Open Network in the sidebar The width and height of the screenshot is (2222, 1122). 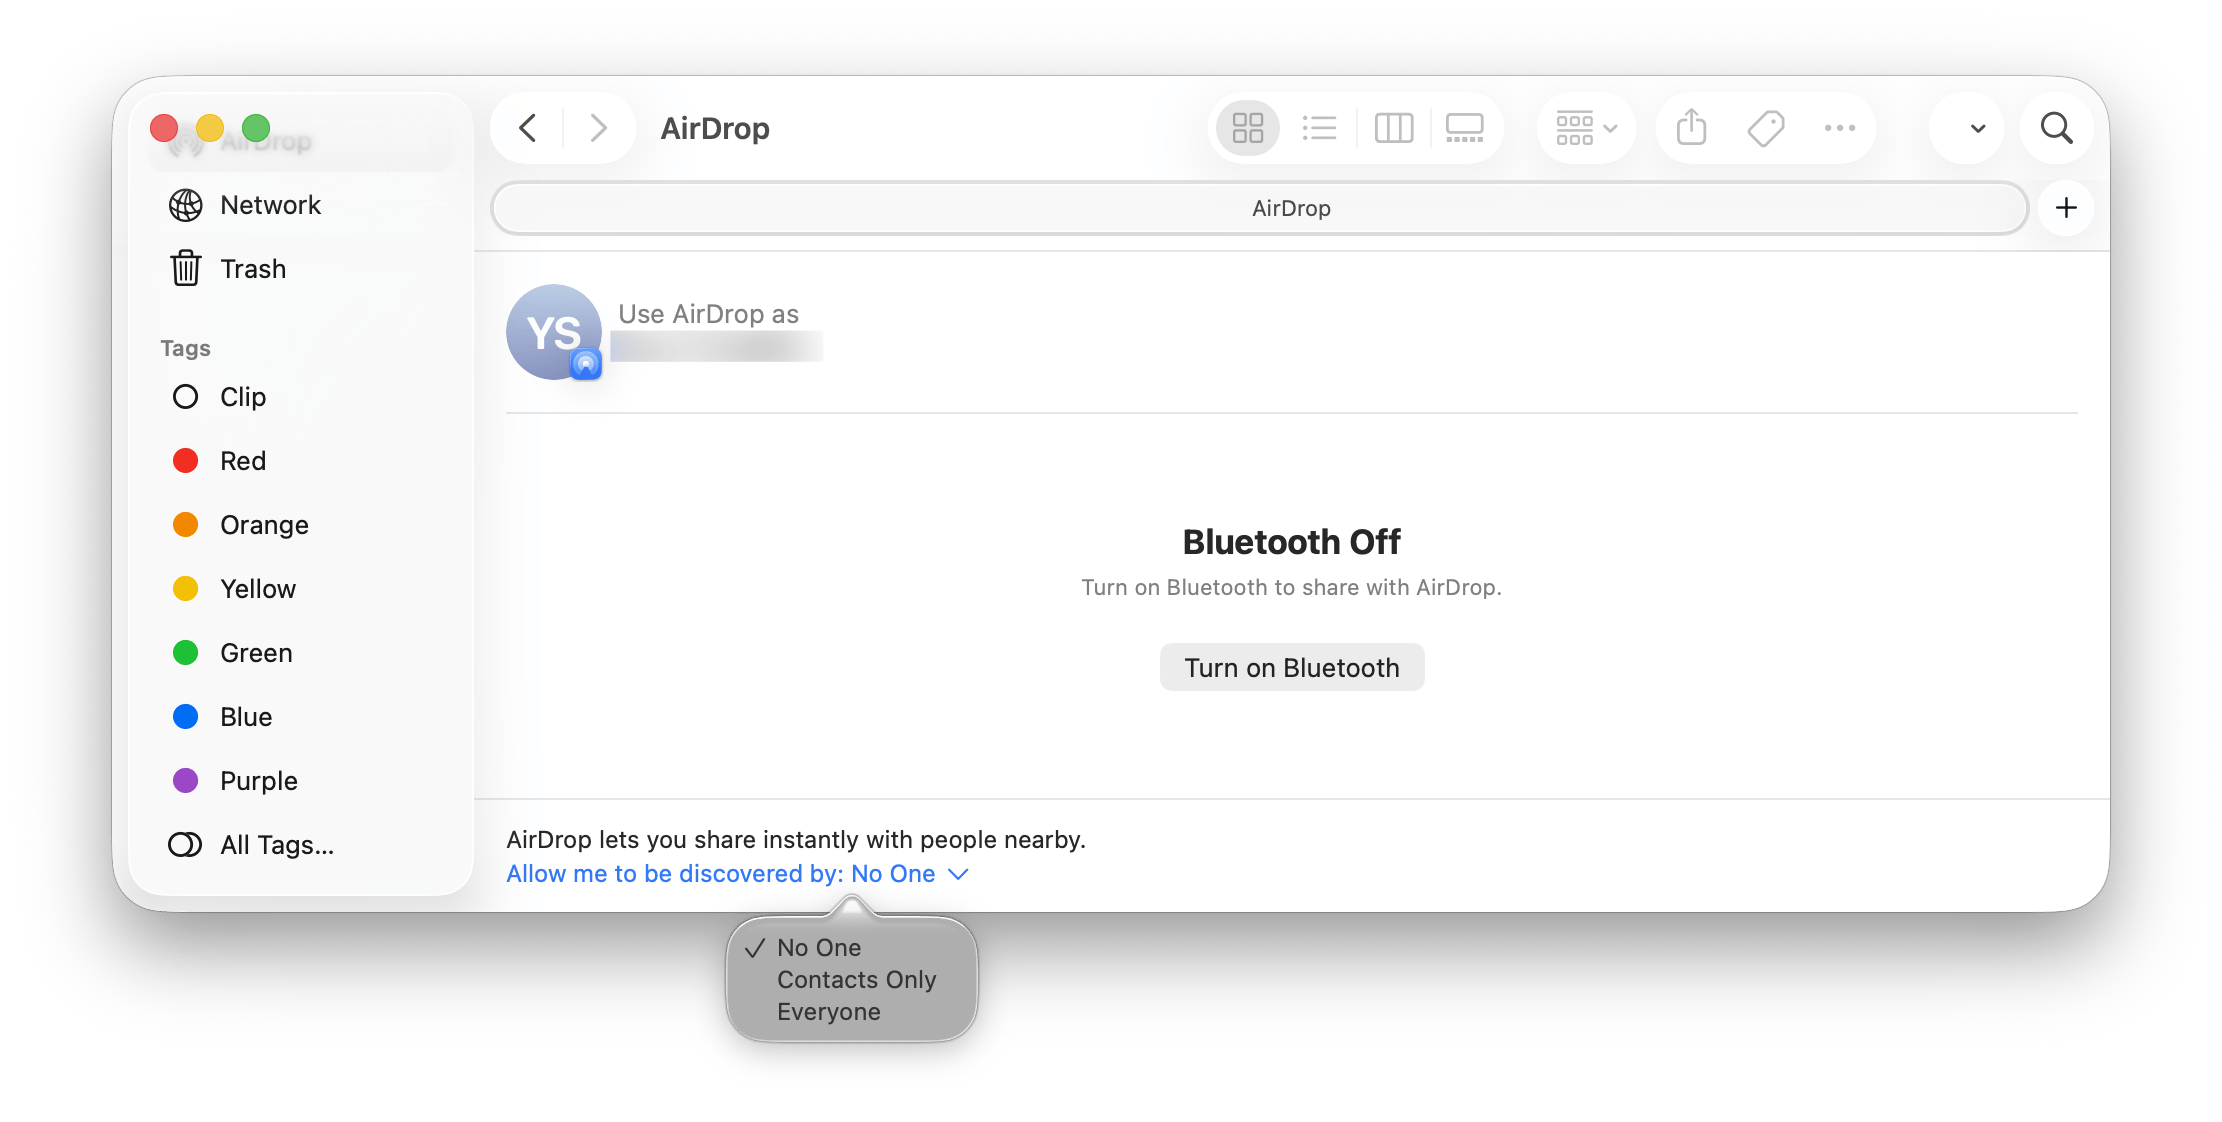270,205
